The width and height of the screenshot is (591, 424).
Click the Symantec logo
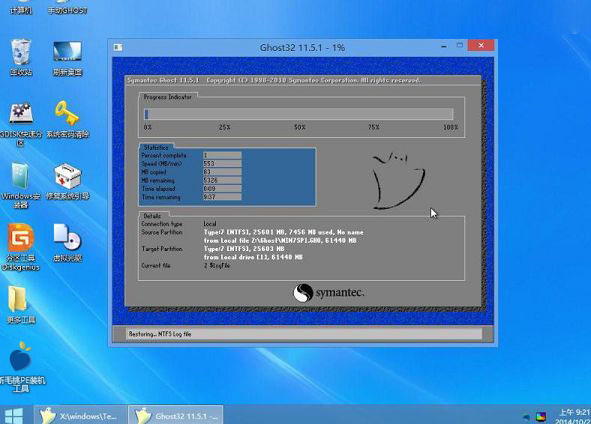pos(329,292)
